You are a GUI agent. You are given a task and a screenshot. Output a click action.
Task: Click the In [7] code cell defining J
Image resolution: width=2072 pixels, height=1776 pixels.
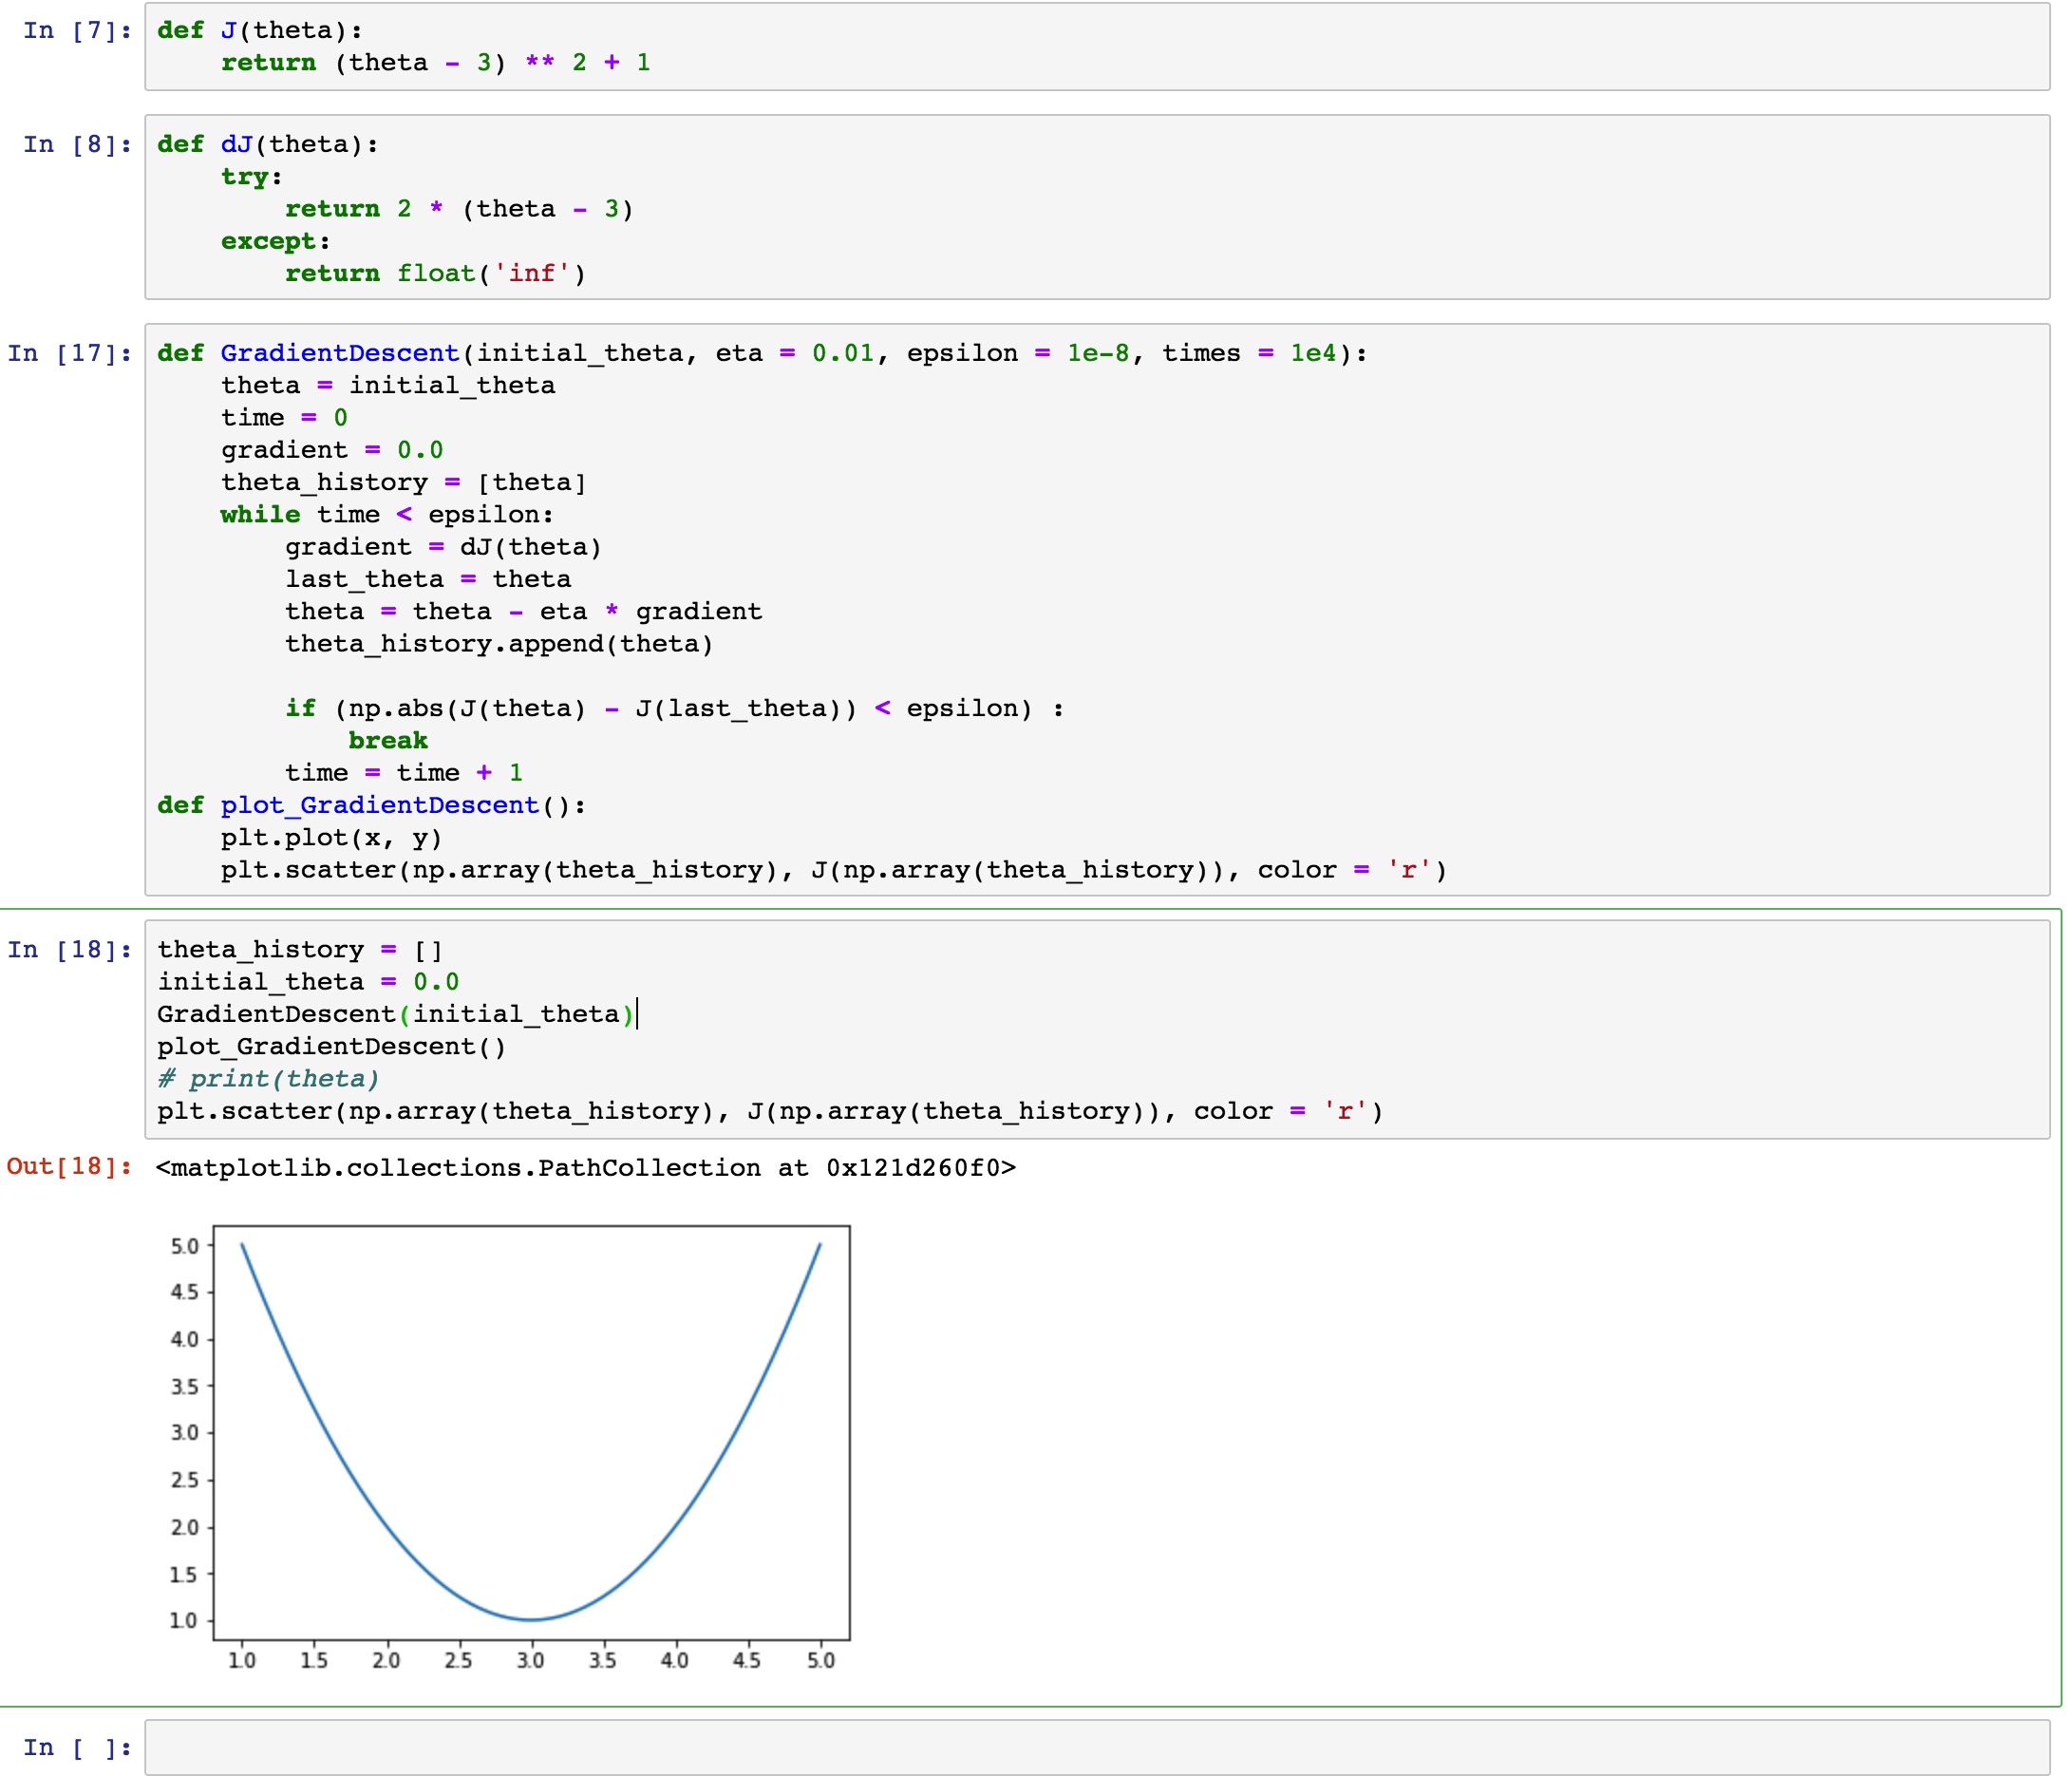coord(1097,47)
